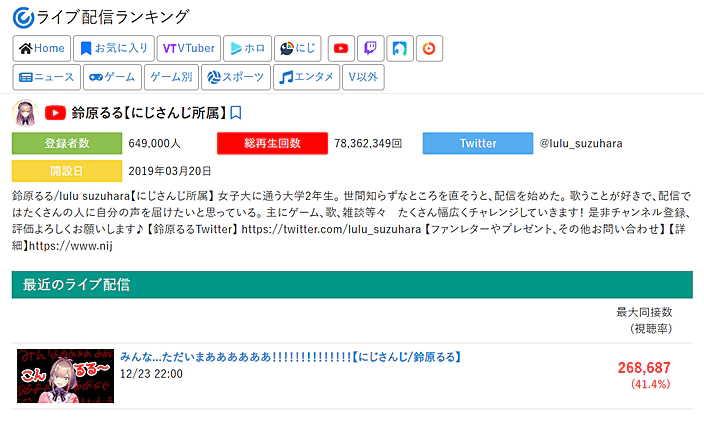Click the 鈴原るる channel avatar
704x422 pixels.
tap(25, 113)
